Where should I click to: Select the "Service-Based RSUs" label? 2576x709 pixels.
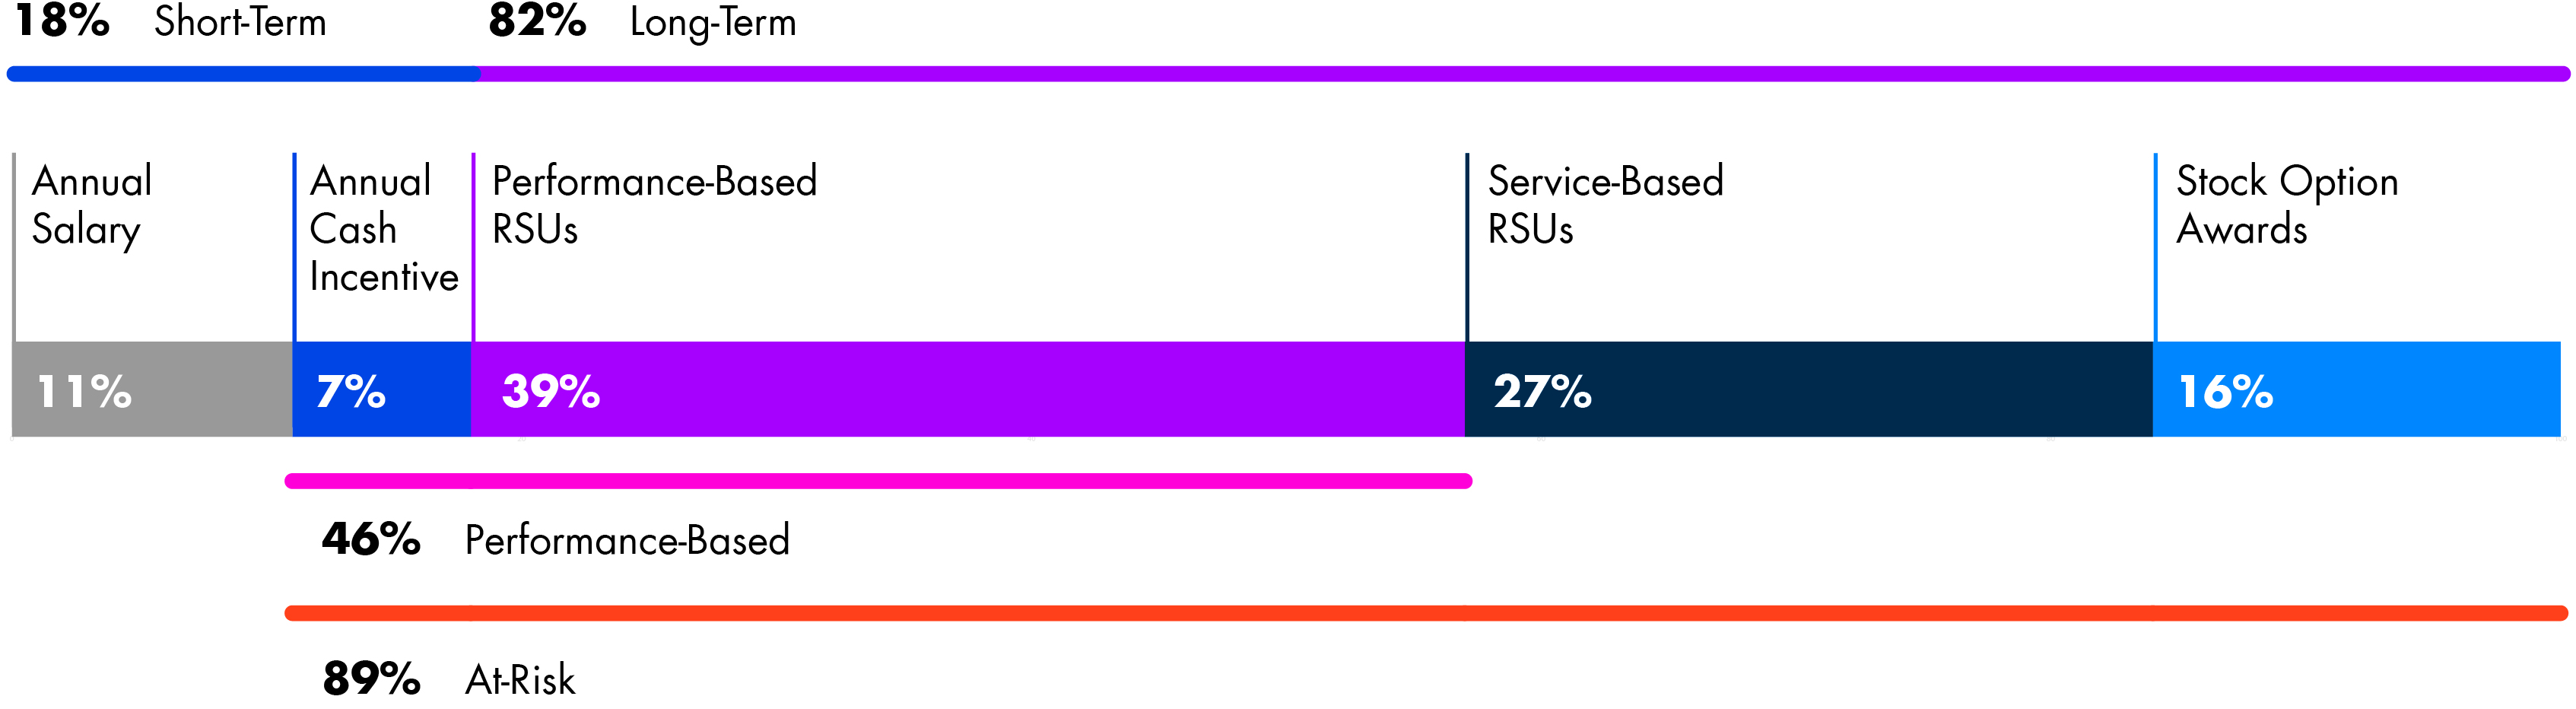tap(1605, 205)
